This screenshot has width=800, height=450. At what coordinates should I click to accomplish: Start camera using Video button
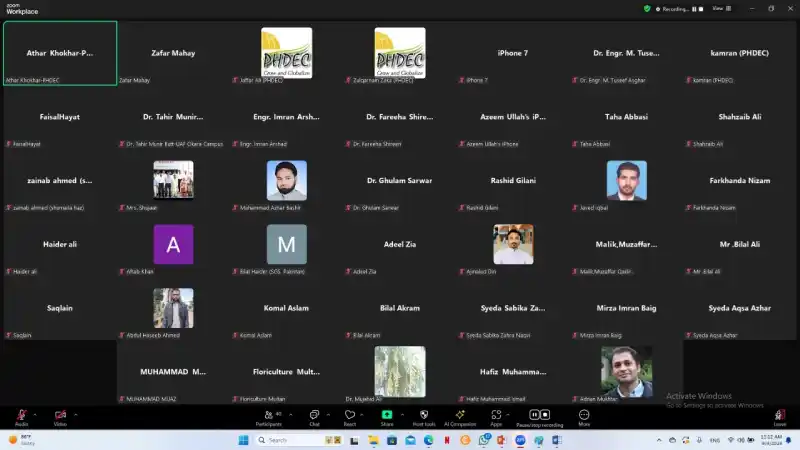click(60, 414)
